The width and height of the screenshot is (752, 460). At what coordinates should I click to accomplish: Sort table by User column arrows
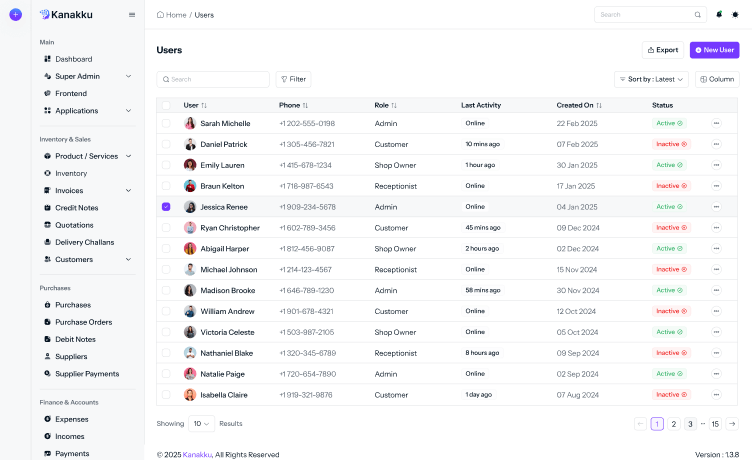204,105
